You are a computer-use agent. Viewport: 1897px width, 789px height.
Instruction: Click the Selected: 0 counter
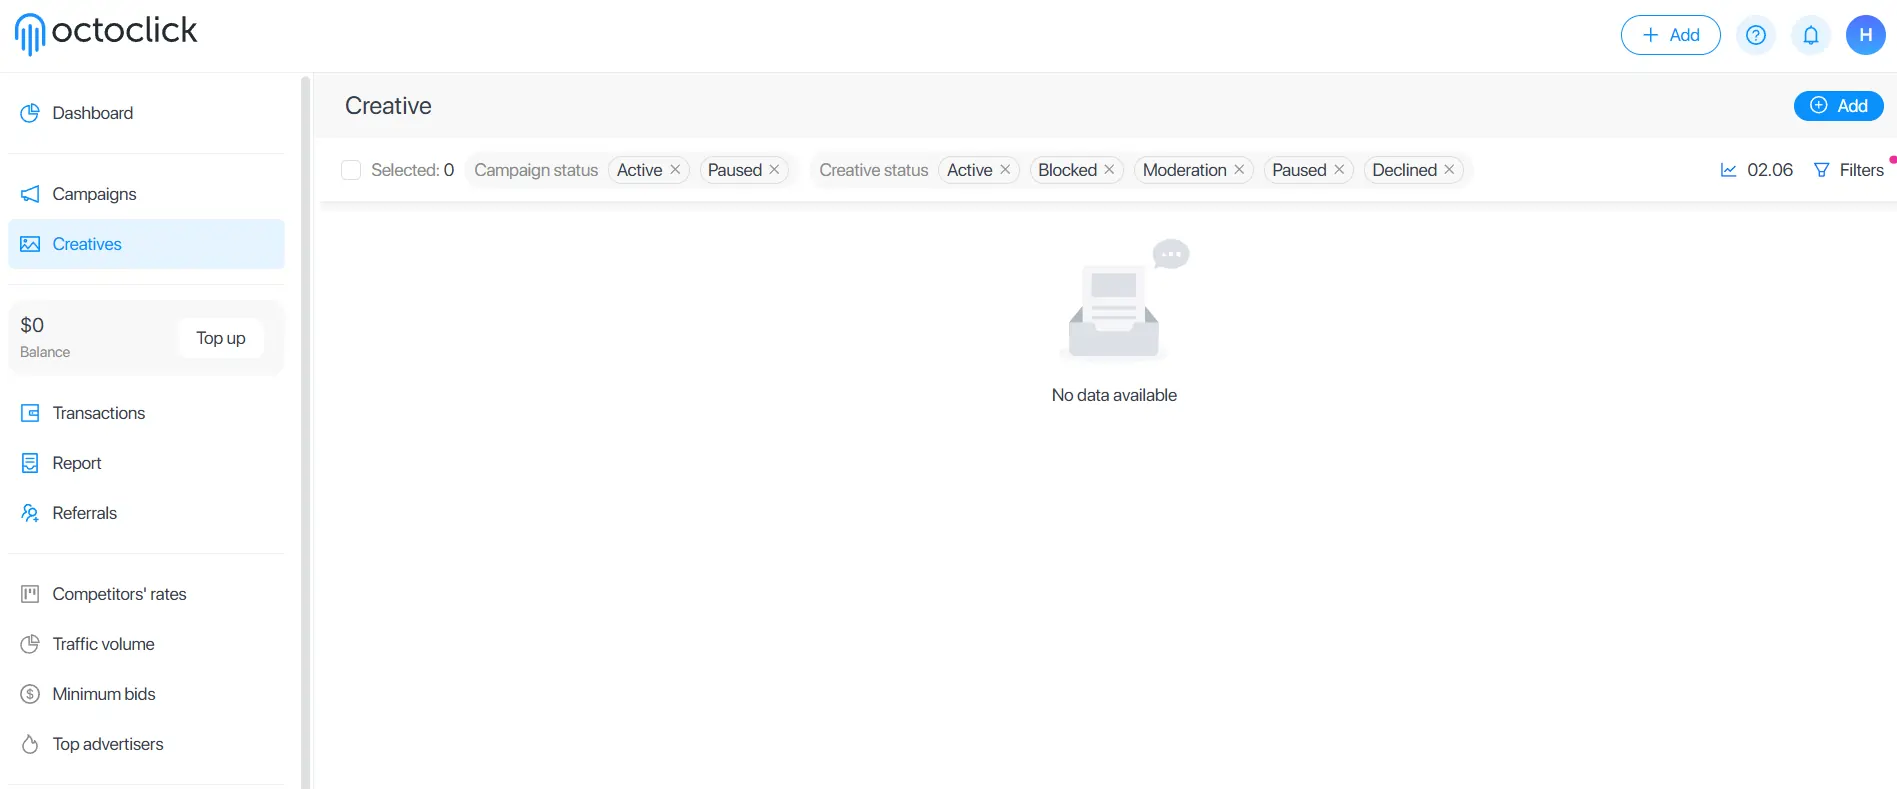(x=412, y=170)
